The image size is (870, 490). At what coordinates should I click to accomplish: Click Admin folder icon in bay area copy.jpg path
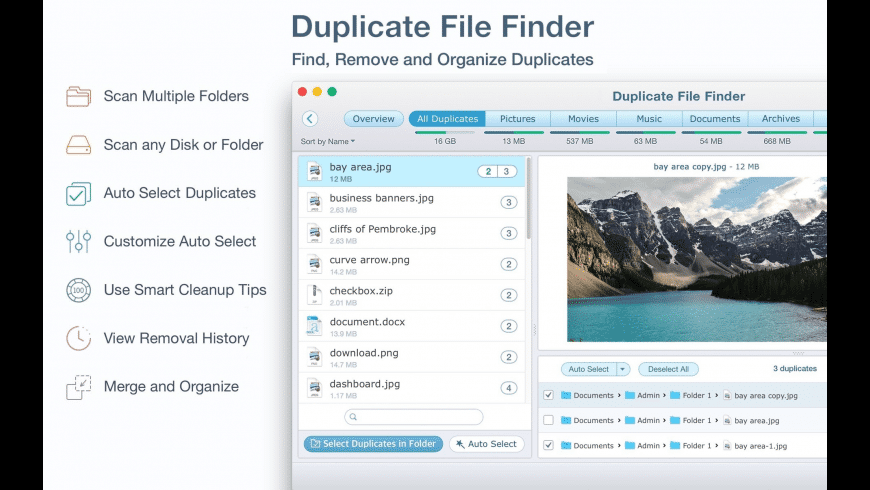pyautogui.click(x=630, y=395)
